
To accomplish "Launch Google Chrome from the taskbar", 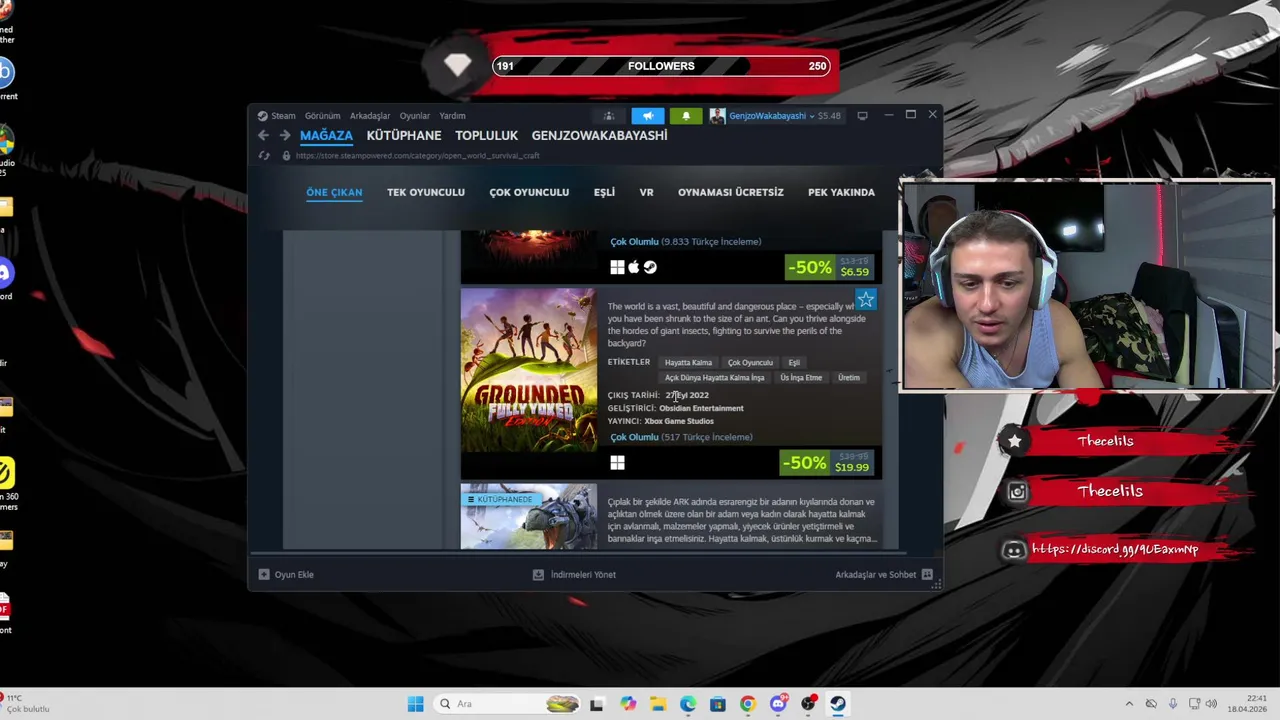I will coord(748,704).
